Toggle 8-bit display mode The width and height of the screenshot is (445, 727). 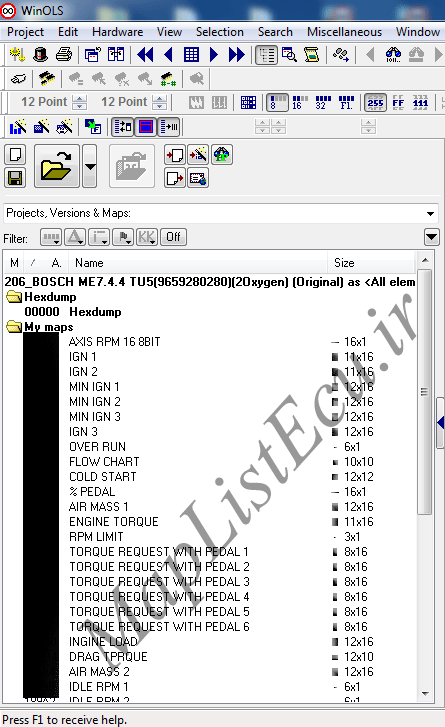(x=278, y=102)
